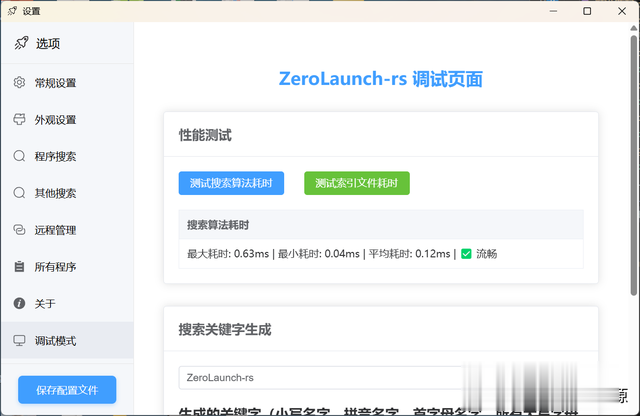Click the 流畅 status label
Screen dimensions: 640x416
click(x=487, y=254)
